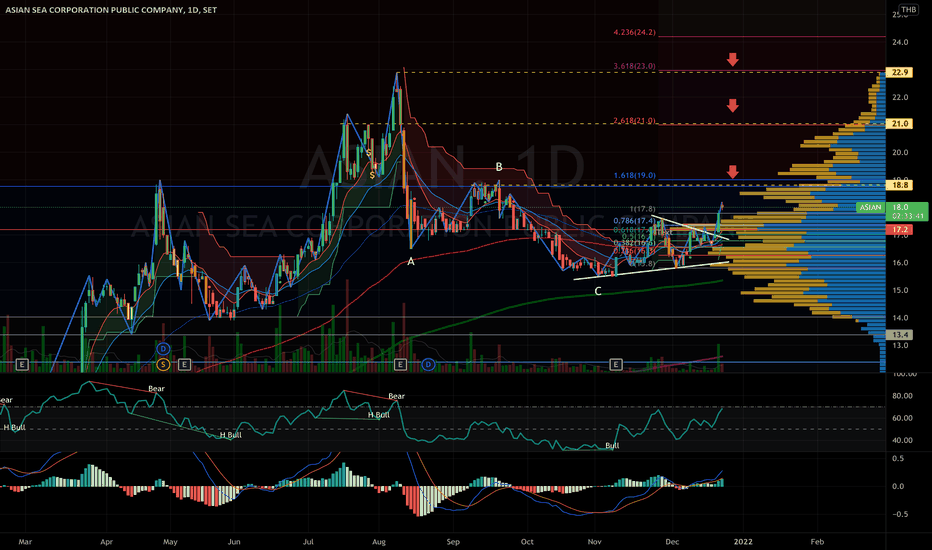Click the 2022 label on the time axis
Viewport: 932px width, 550px height.
click(743, 542)
